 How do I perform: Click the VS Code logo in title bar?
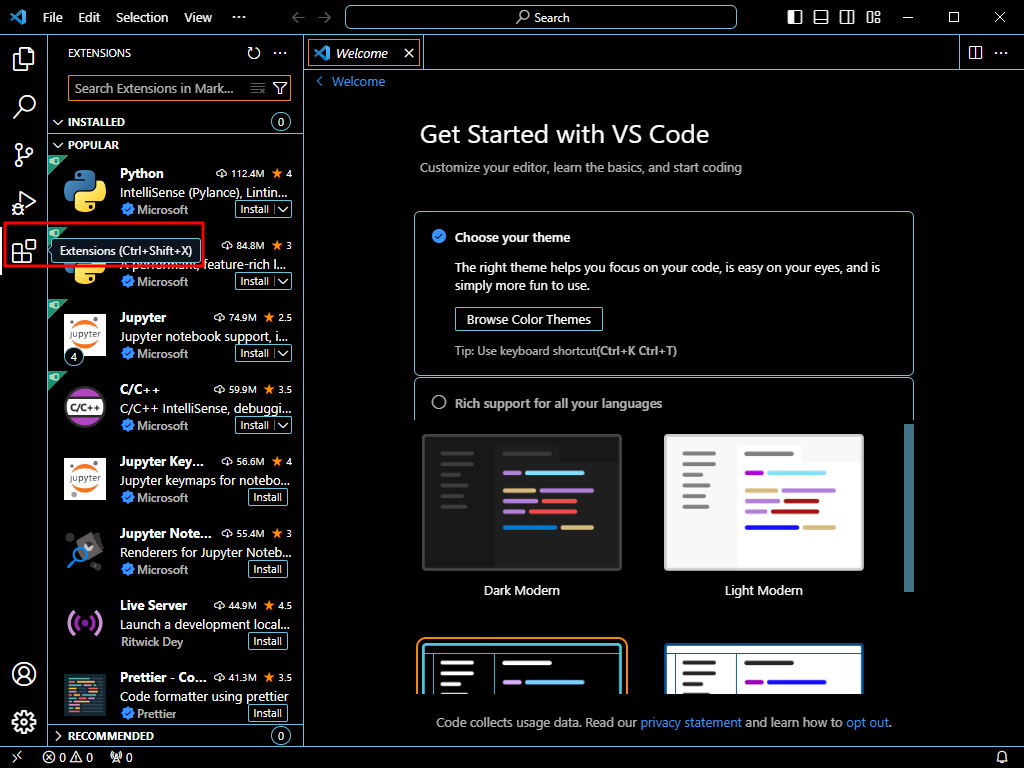(18, 17)
